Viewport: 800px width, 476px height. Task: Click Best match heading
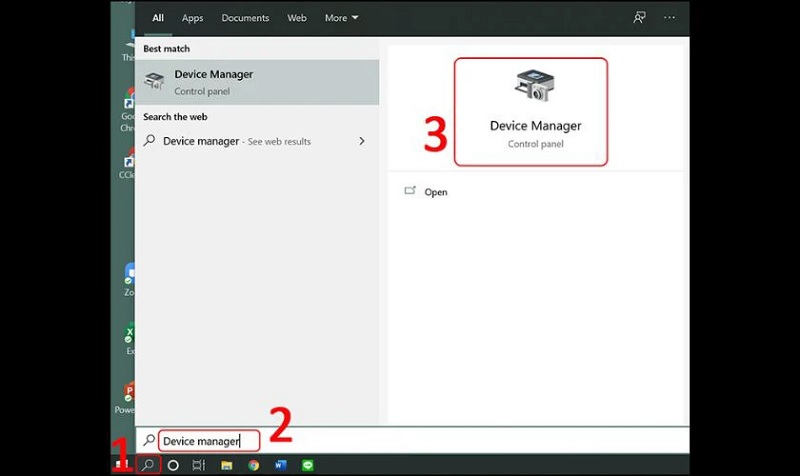[x=166, y=49]
